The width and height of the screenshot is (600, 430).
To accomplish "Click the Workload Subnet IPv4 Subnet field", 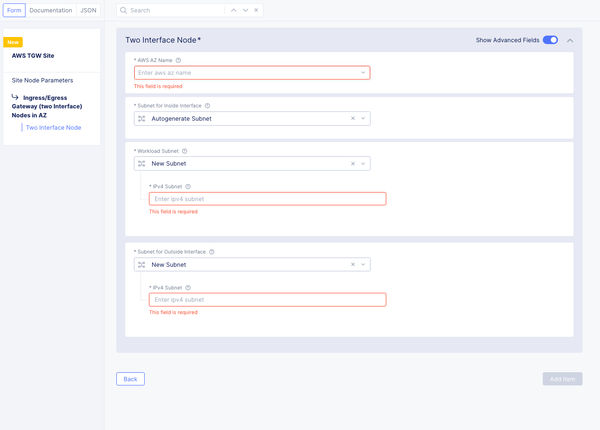I will 267,199.
